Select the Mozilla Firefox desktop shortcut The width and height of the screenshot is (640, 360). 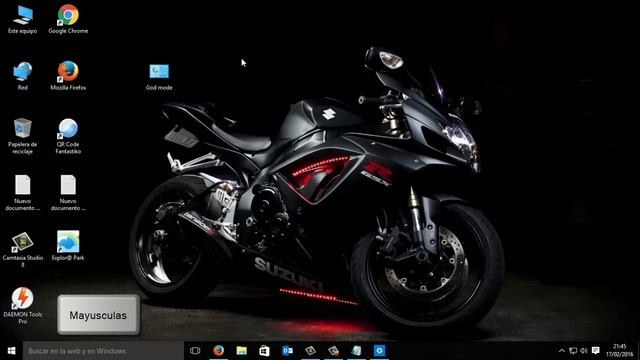click(x=68, y=76)
